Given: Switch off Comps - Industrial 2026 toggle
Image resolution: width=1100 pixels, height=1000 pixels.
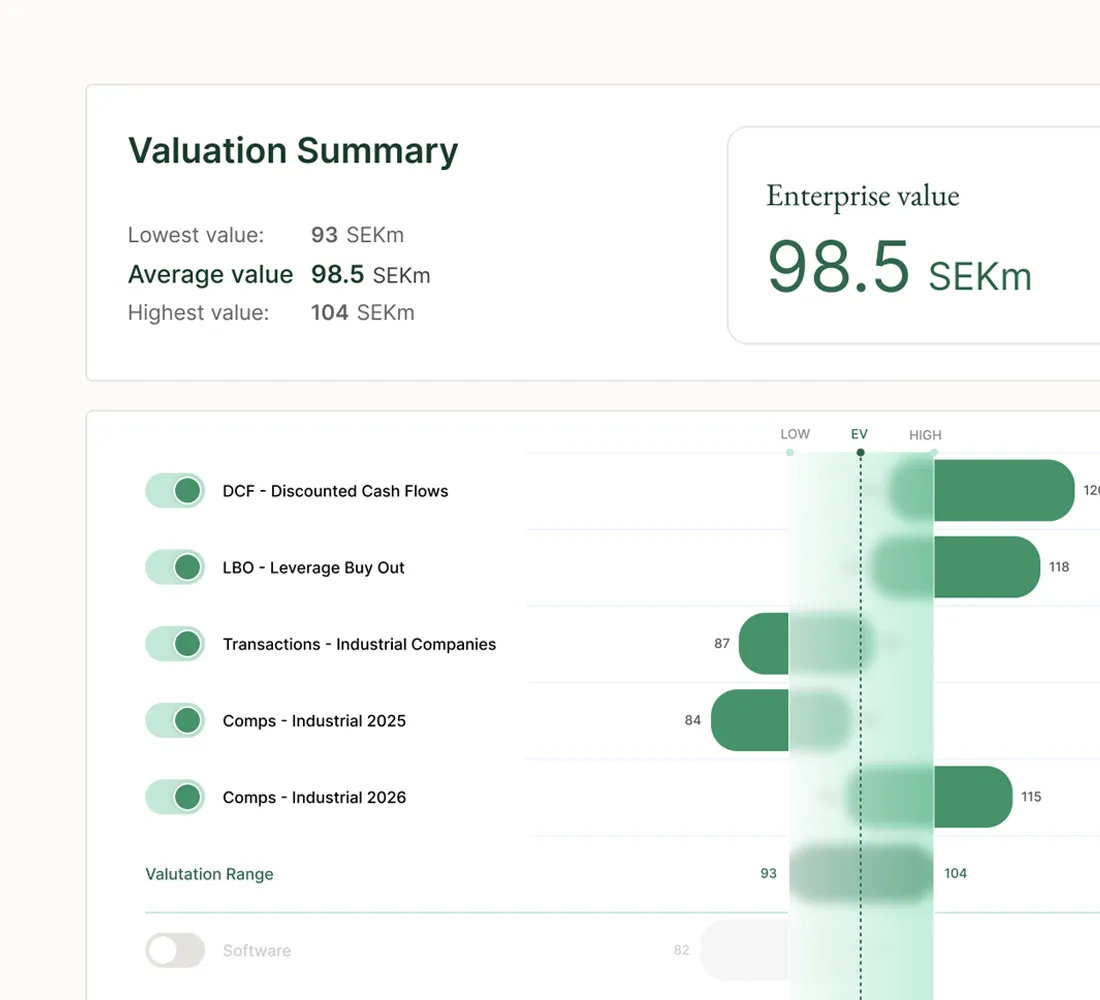Looking at the screenshot, I should [175, 796].
